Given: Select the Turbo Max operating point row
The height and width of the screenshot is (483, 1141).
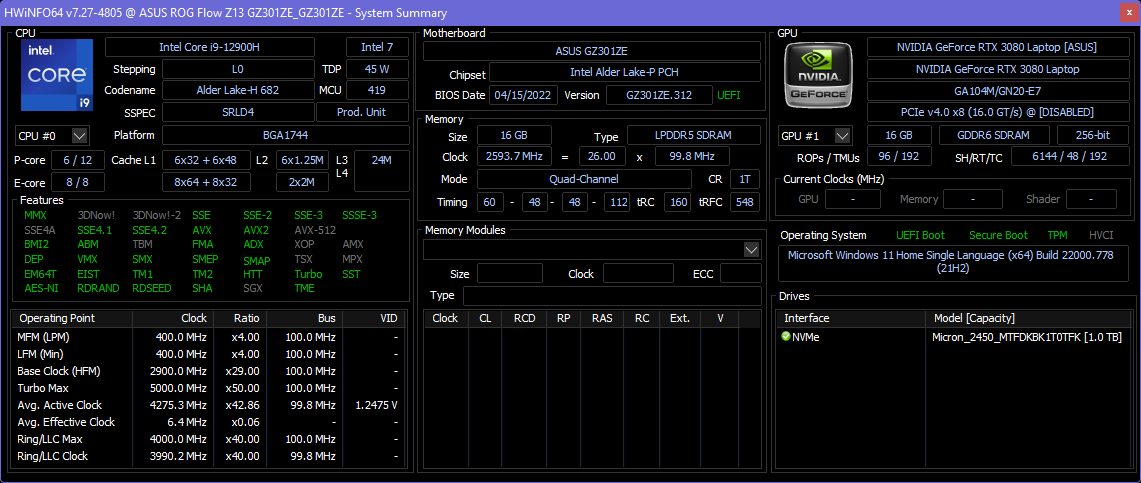Looking at the screenshot, I should pos(207,388).
